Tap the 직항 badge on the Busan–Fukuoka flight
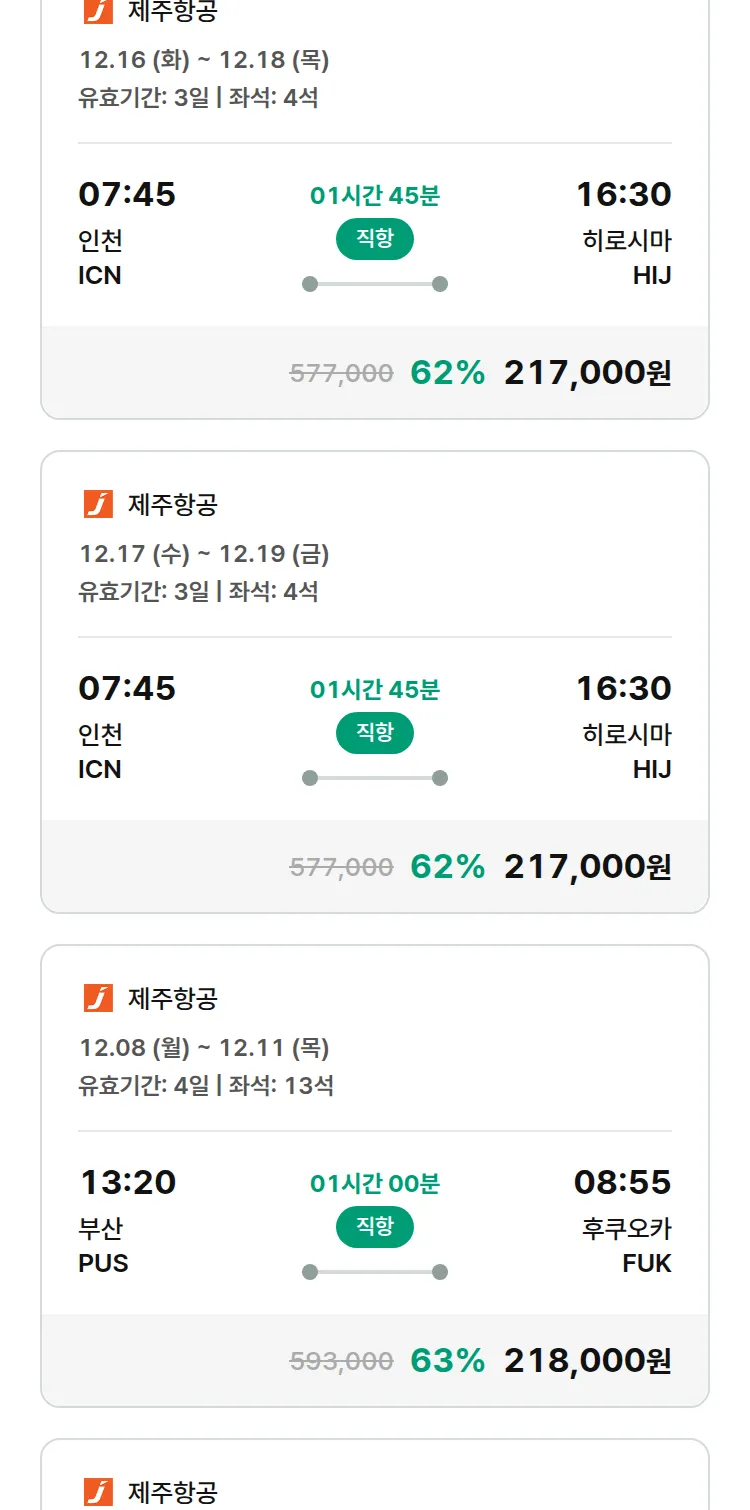The width and height of the screenshot is (750, 1510). [374, 1227]
